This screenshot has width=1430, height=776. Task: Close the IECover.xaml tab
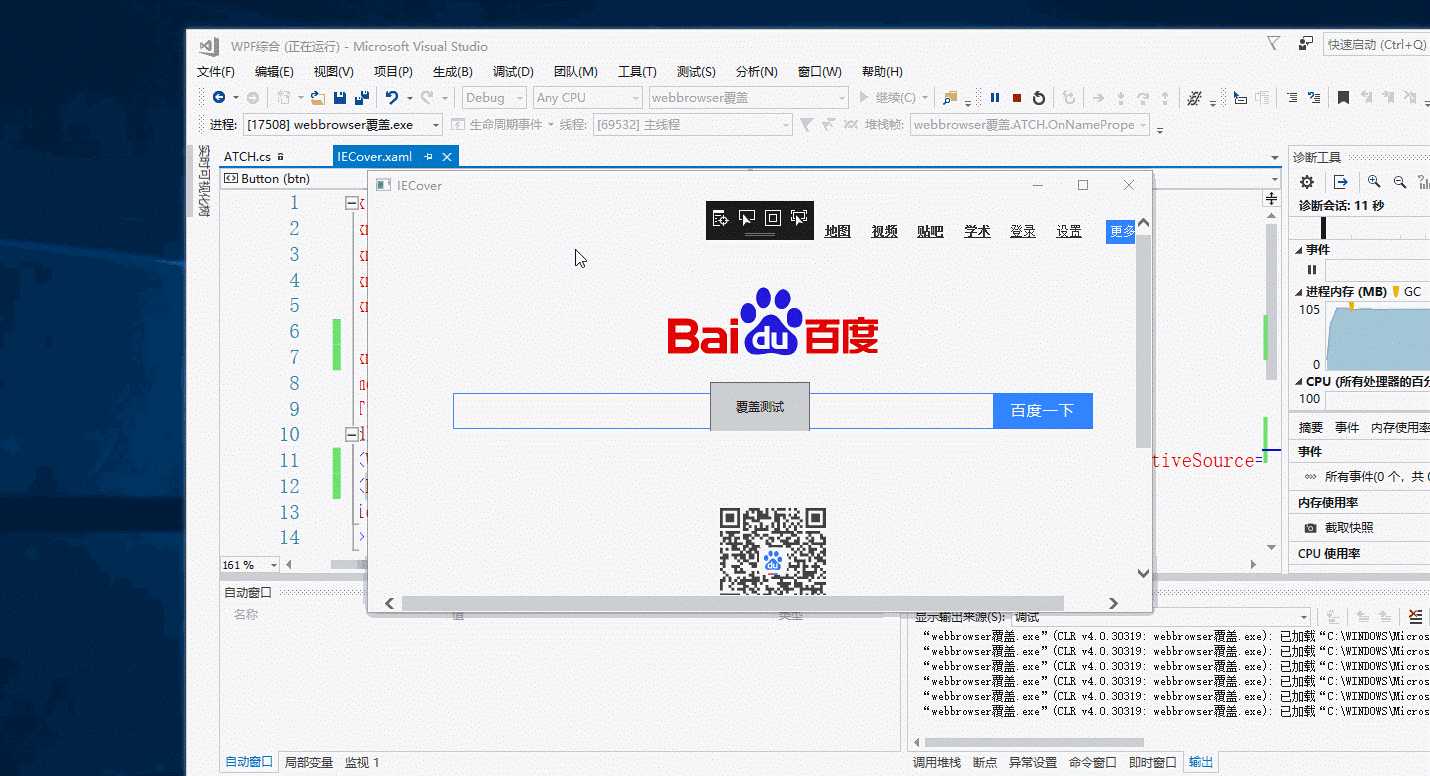447,157
